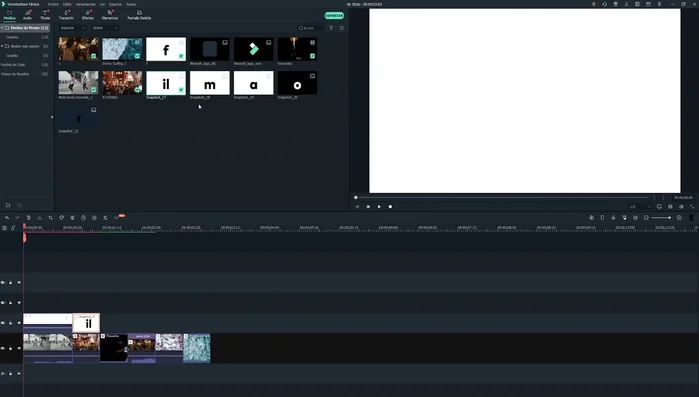Image resolution: width=699 pixels, height=397 pixels.
Task: Click the Undo icon in timeline toolbar
Action: (x=7, y=217)
